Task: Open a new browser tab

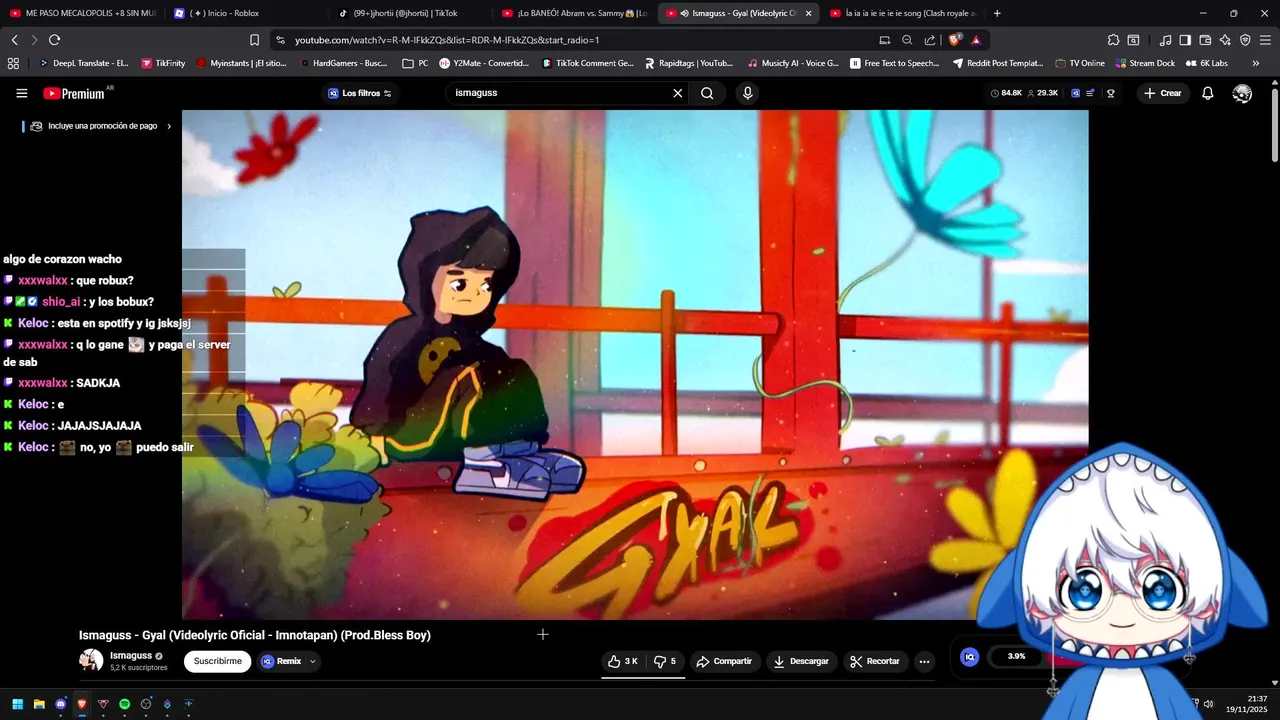Action: (997, 13)
